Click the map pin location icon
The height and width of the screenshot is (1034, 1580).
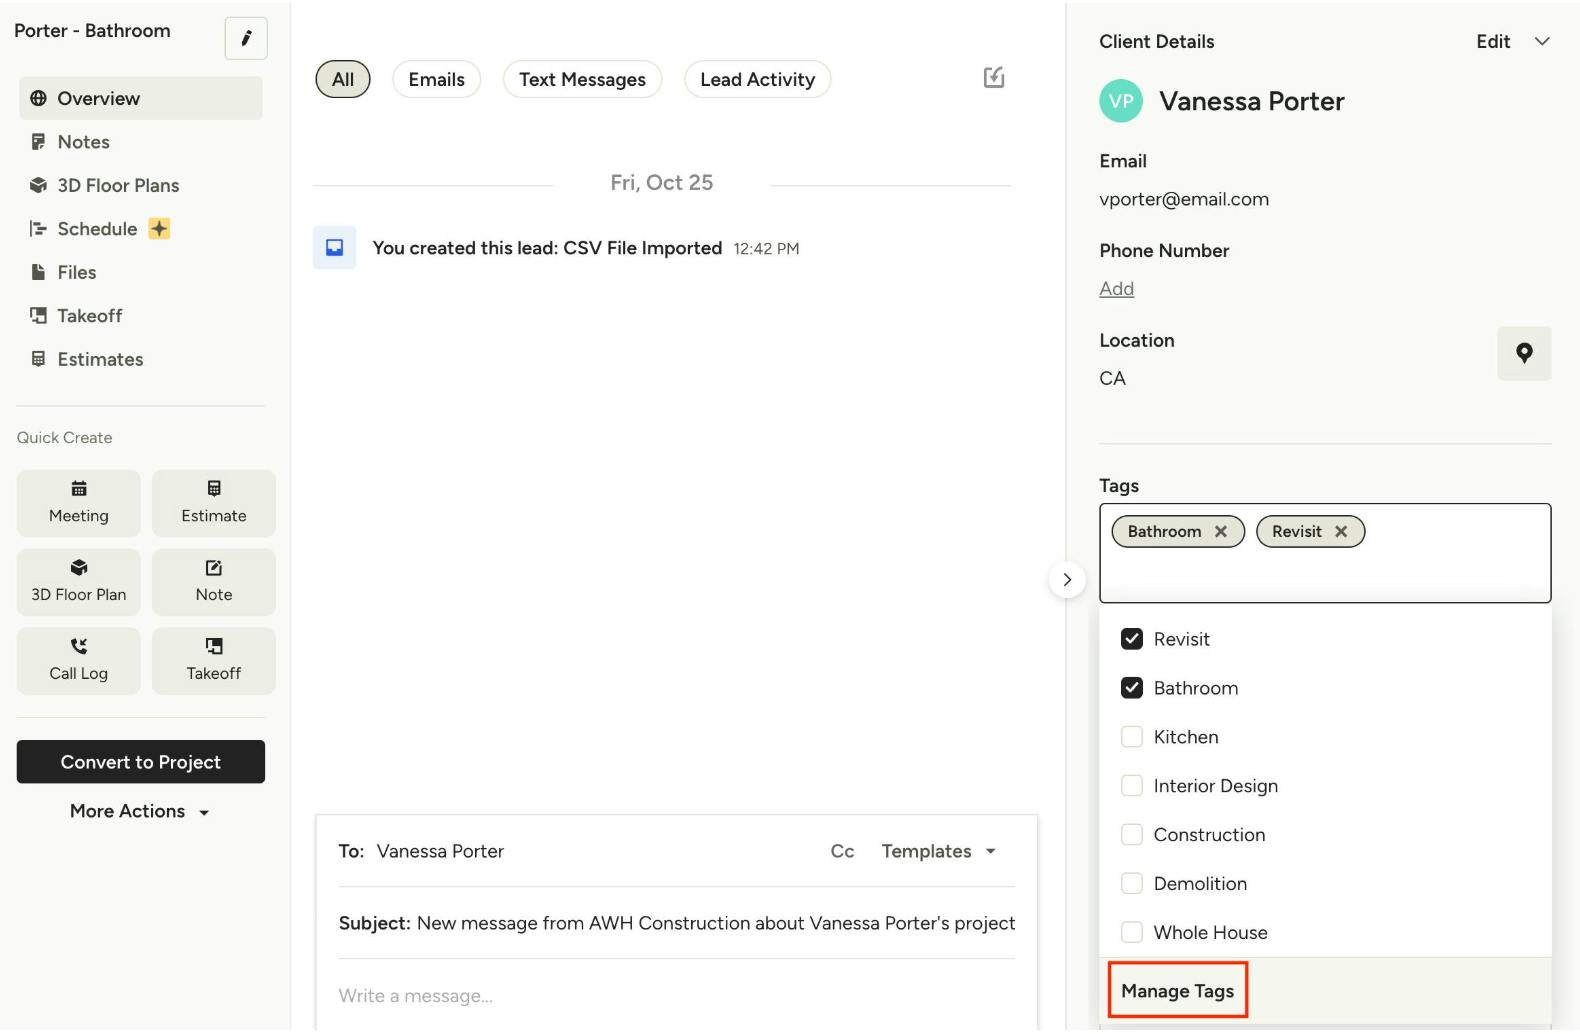[x=1523, y=353]
